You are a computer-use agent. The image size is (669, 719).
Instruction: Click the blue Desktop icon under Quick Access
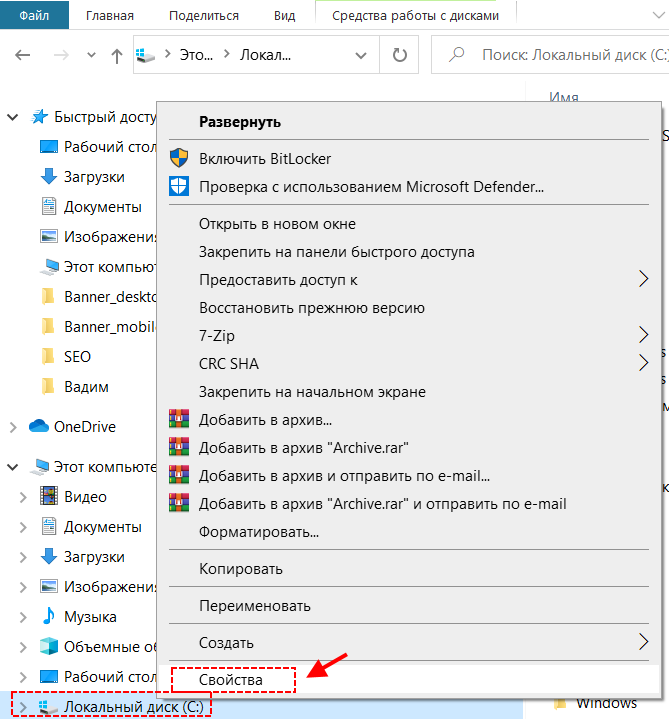click(49, 147)
